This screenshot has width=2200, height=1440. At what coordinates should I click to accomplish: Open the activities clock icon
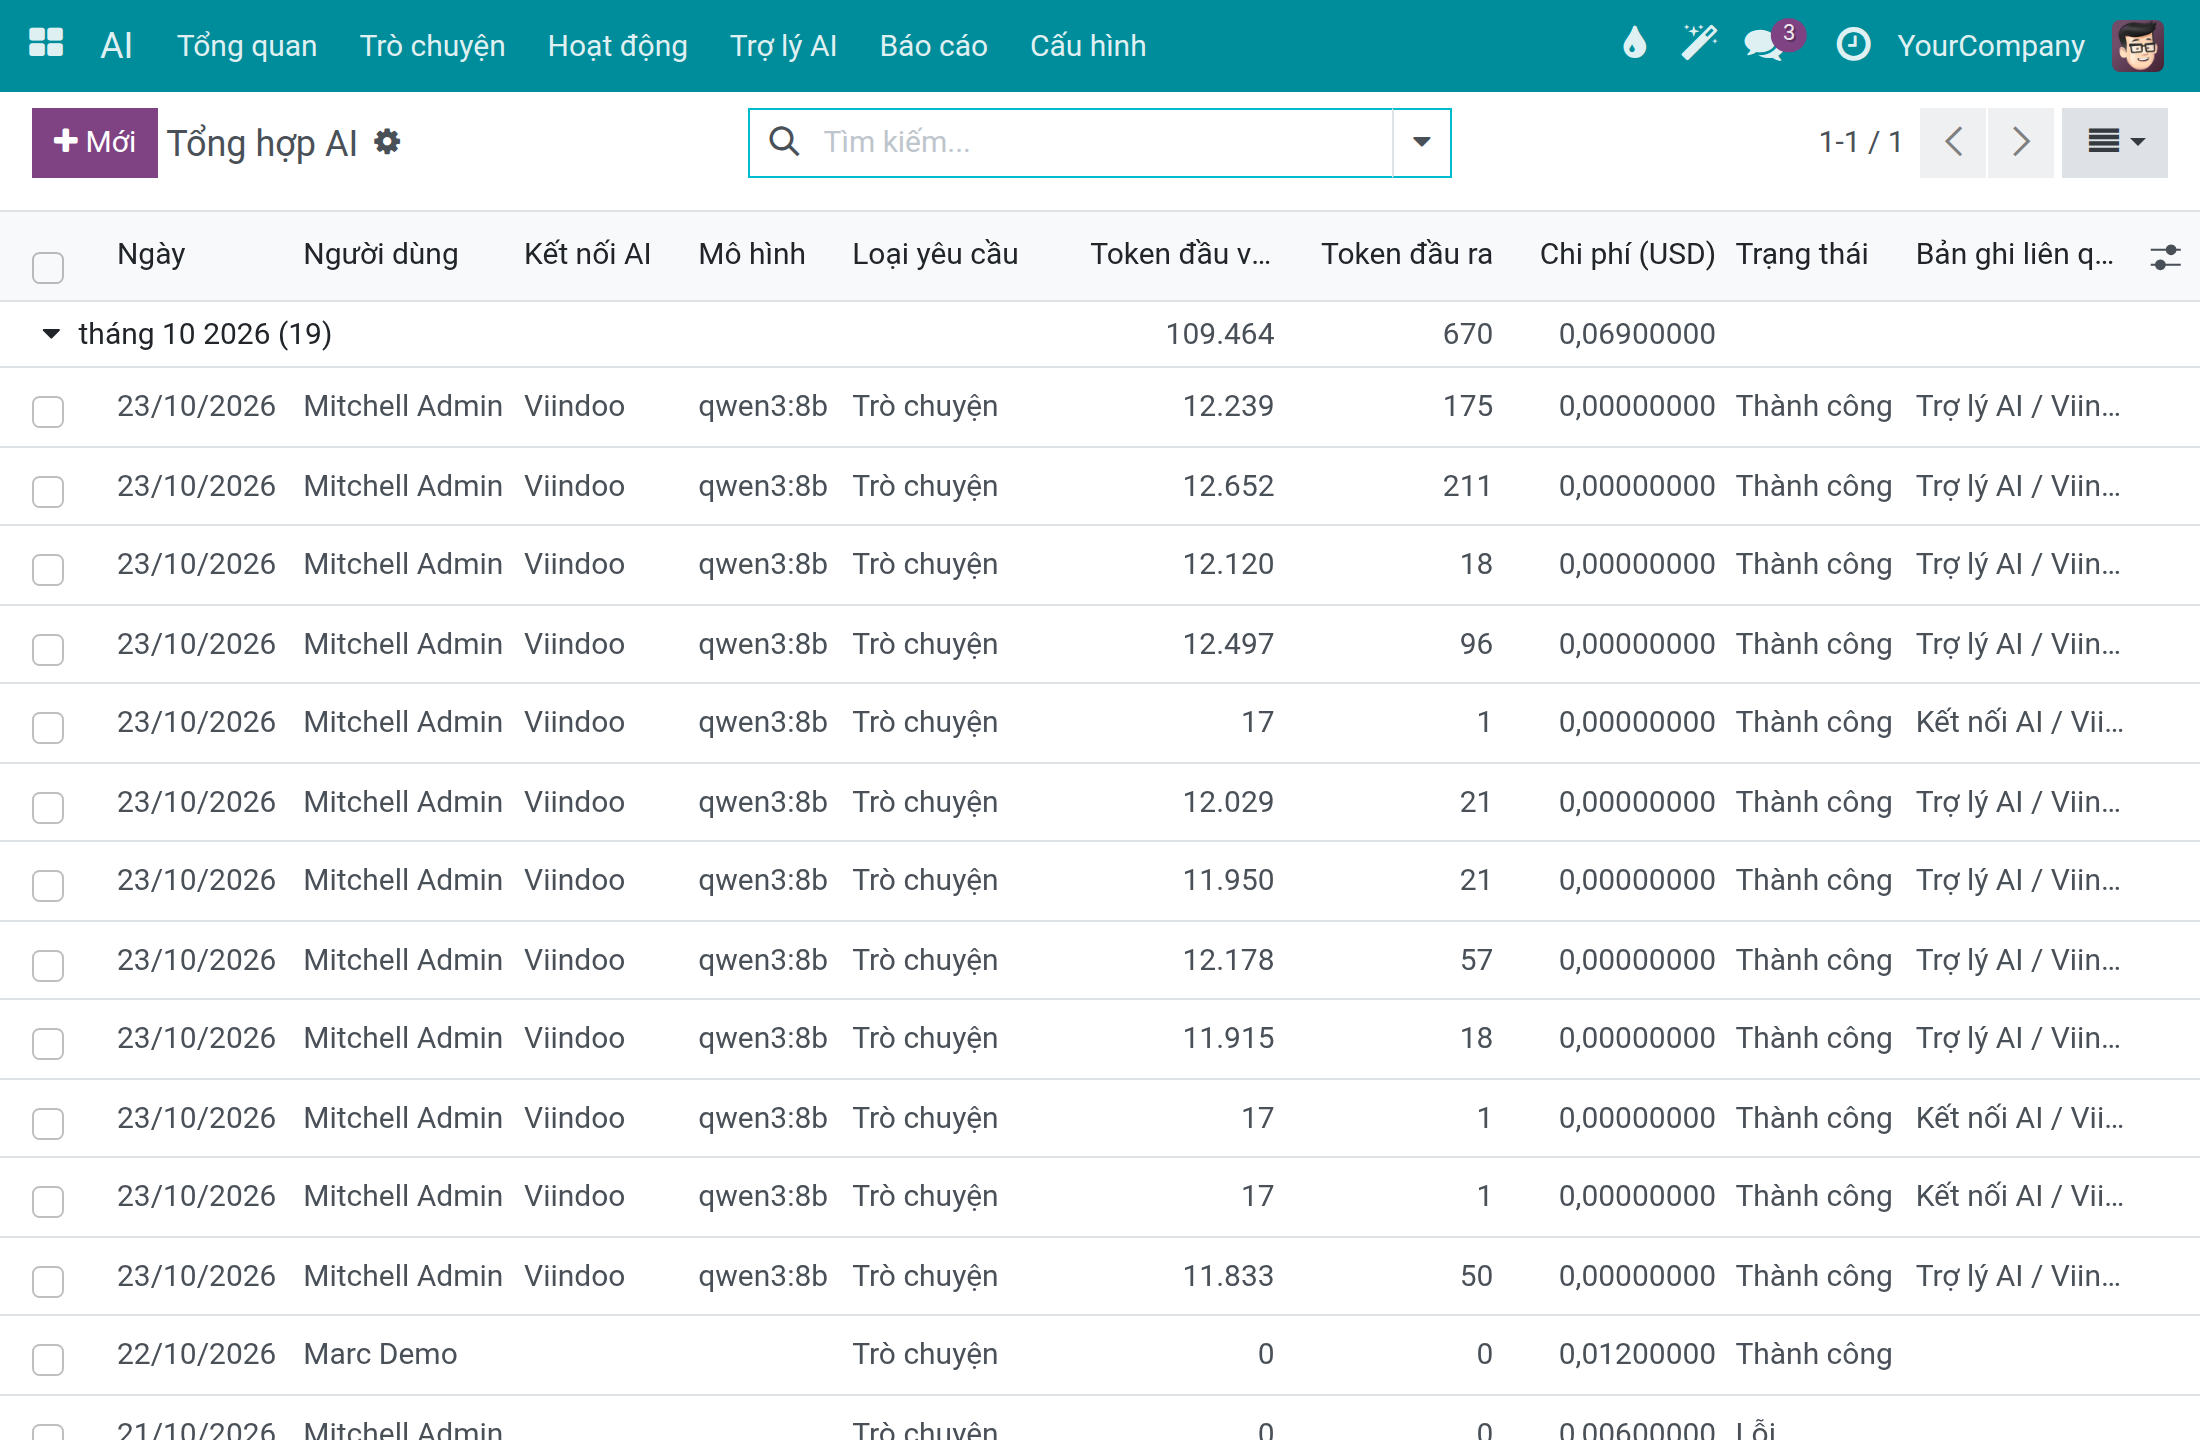click(1853, 44)
